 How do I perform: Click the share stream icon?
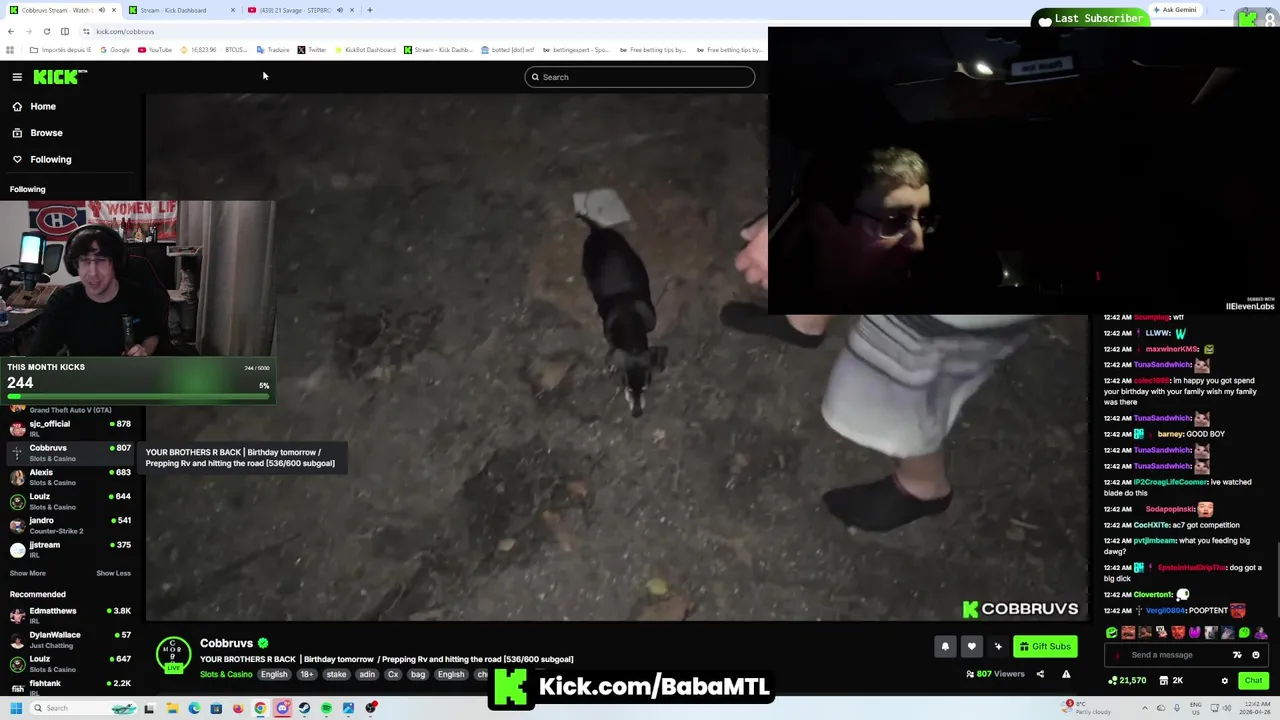pyautogui.click(x=1040, y=674)
